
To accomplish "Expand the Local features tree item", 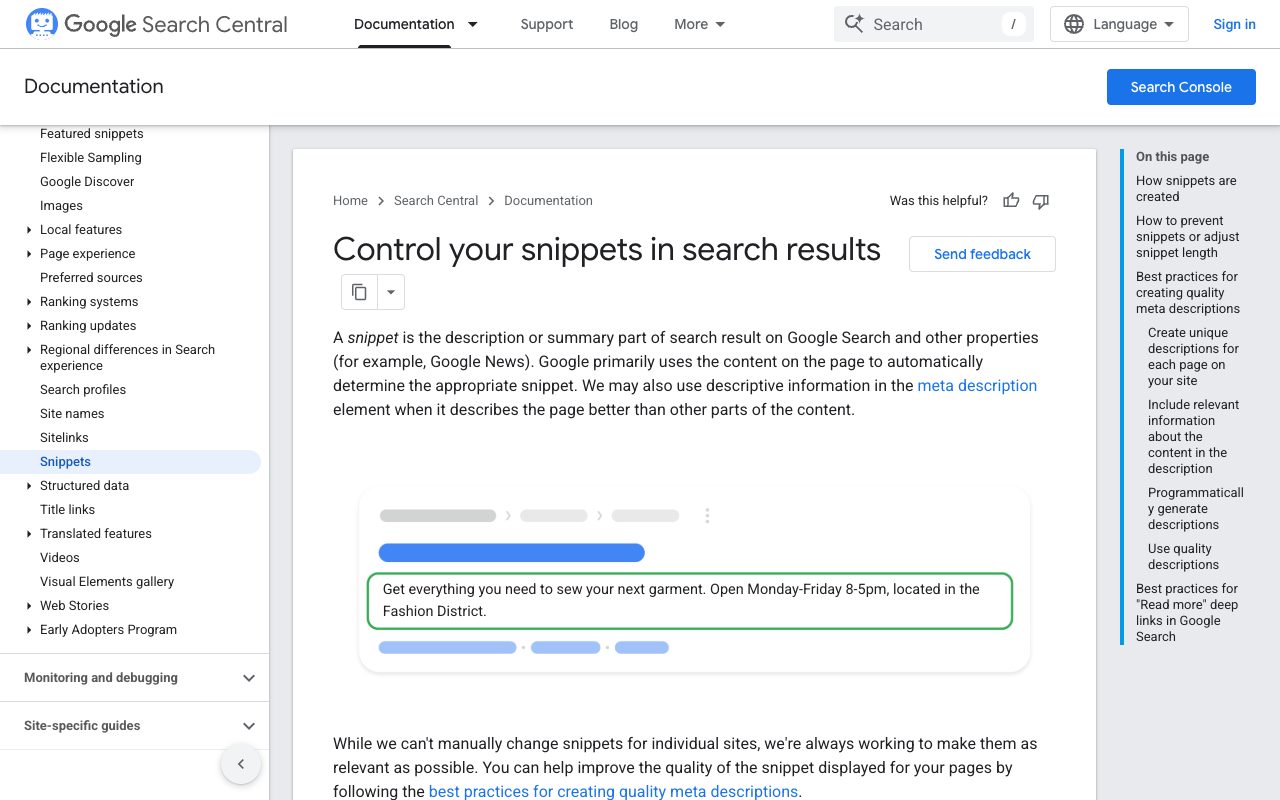I will tap(29, 230).
